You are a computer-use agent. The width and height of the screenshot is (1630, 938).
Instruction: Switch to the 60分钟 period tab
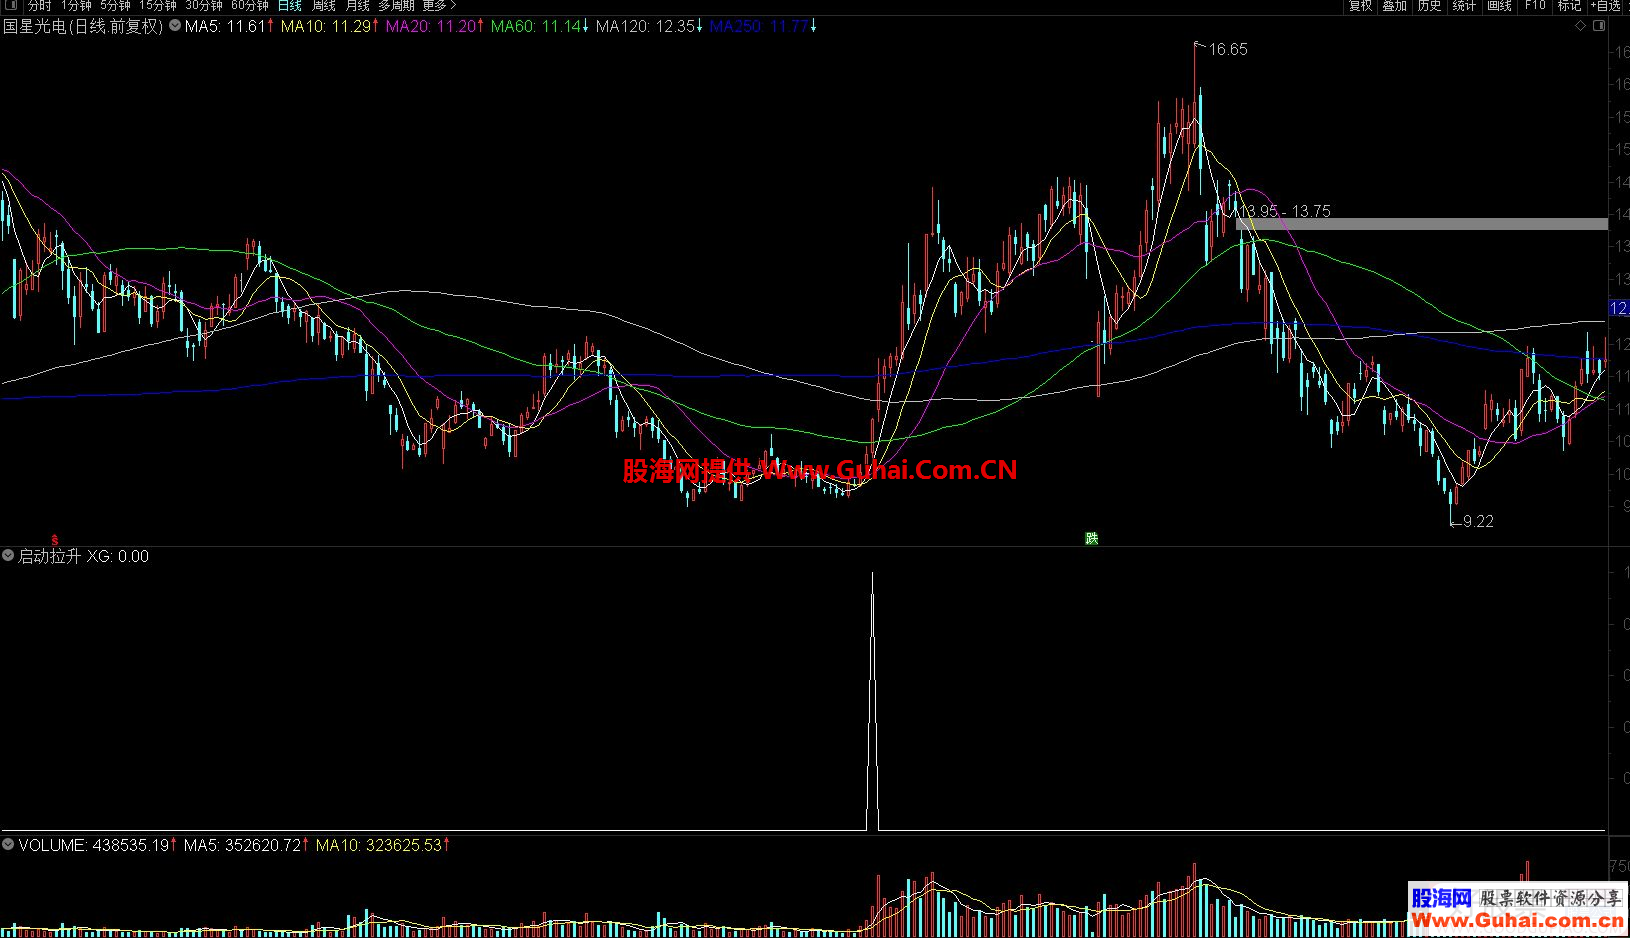pos(250,5)
